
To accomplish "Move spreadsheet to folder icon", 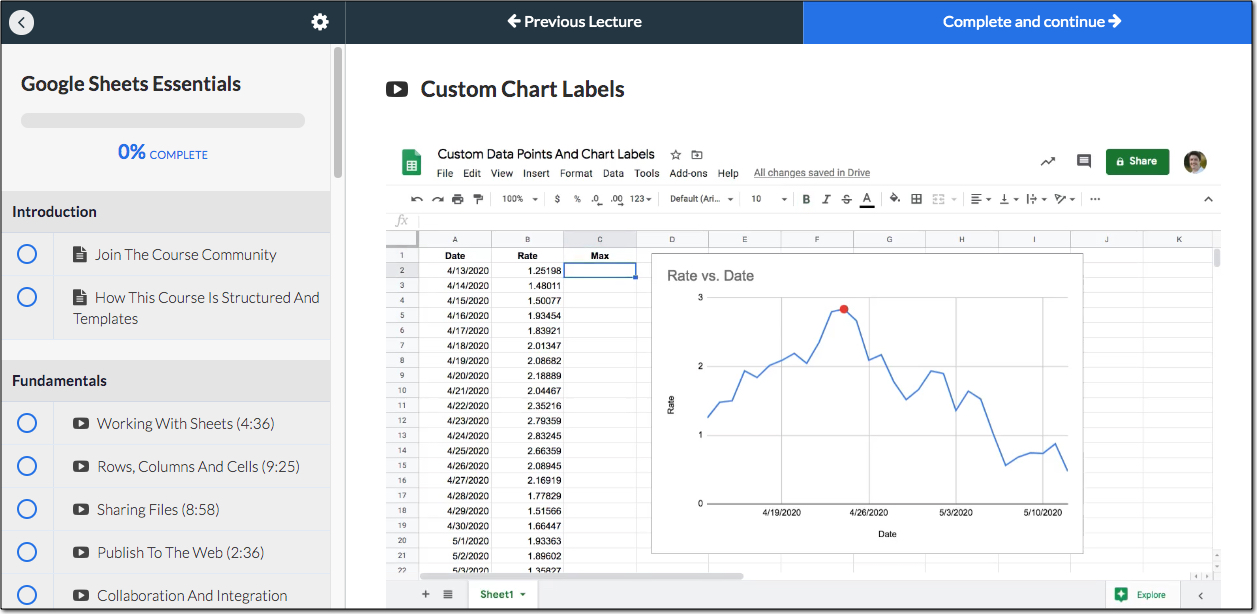I will click(x=697, y=155).
